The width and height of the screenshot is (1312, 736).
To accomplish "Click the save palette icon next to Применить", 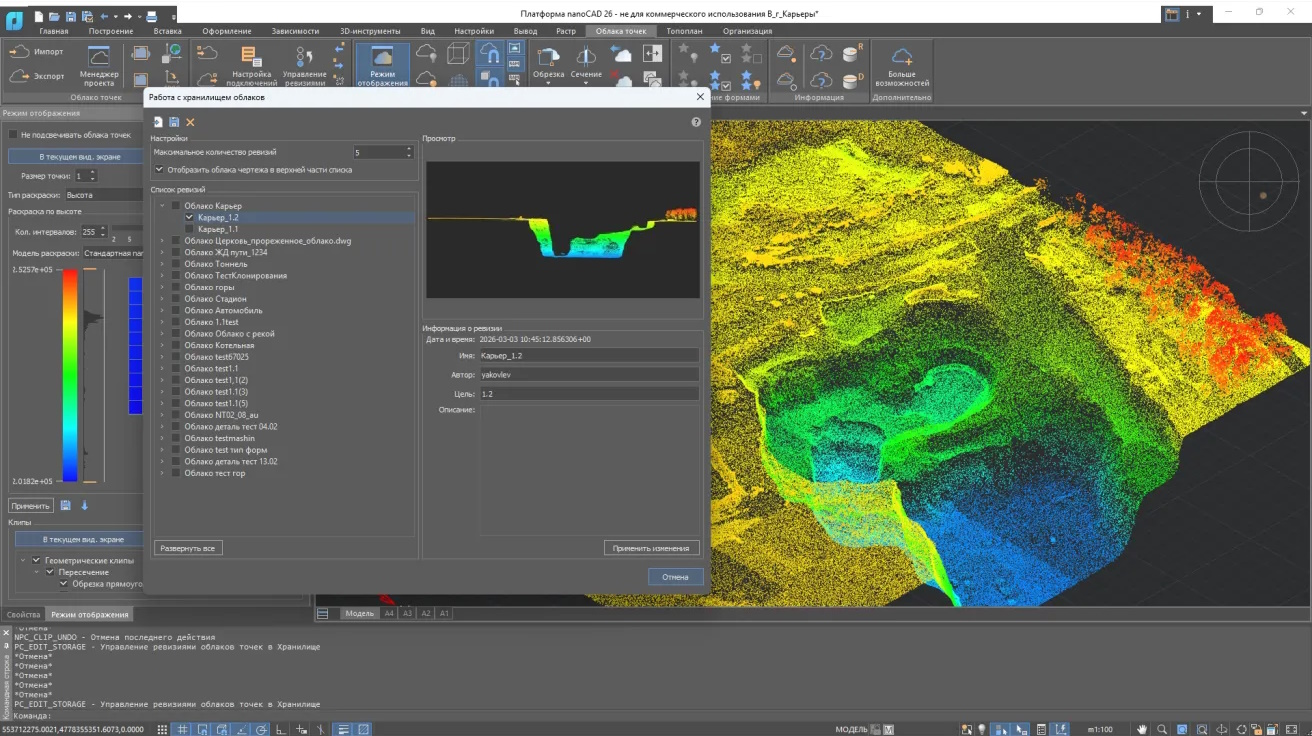I will [x=66, y=506].
